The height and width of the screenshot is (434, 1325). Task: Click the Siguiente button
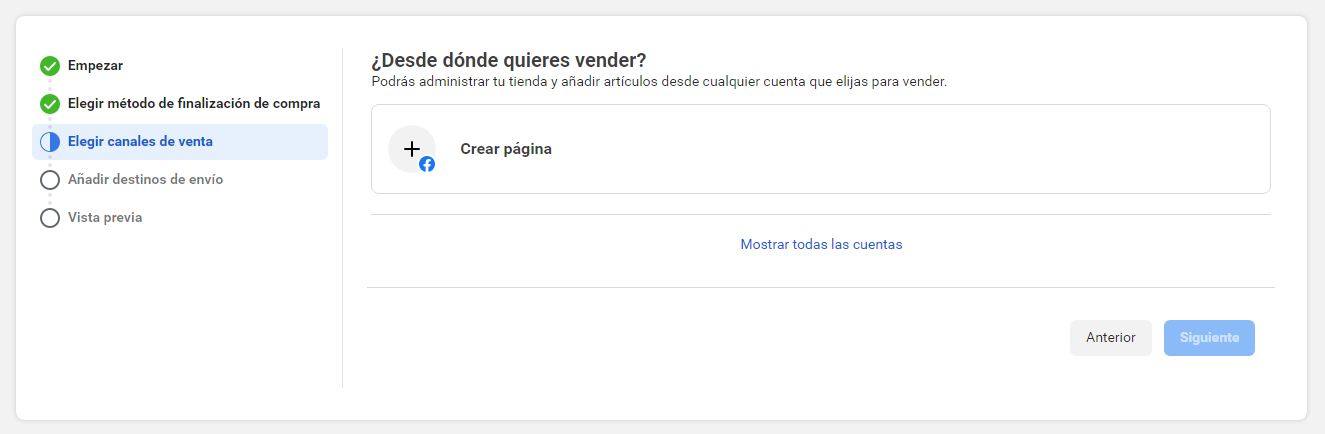pyautogui.click(x=1209, y=338)
